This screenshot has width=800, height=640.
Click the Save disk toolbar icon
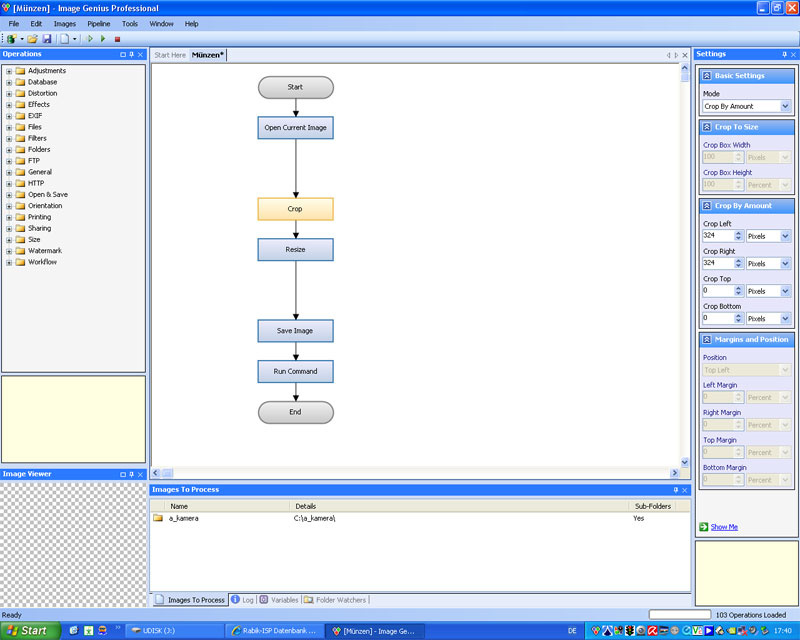[x=46, y=39]
